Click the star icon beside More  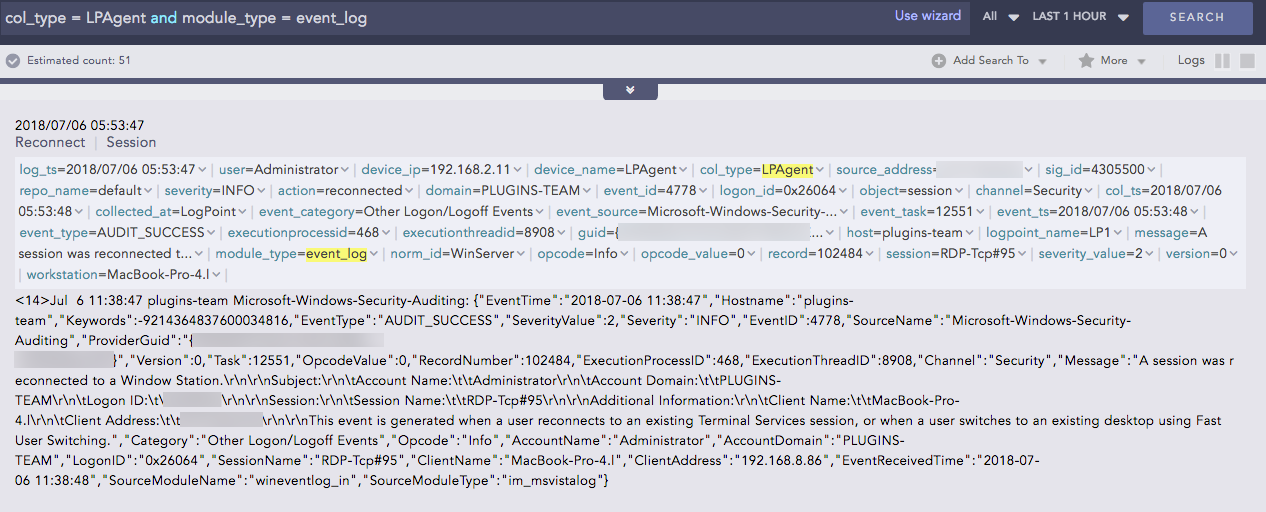pyautogui.click(x=1086, y=61)
